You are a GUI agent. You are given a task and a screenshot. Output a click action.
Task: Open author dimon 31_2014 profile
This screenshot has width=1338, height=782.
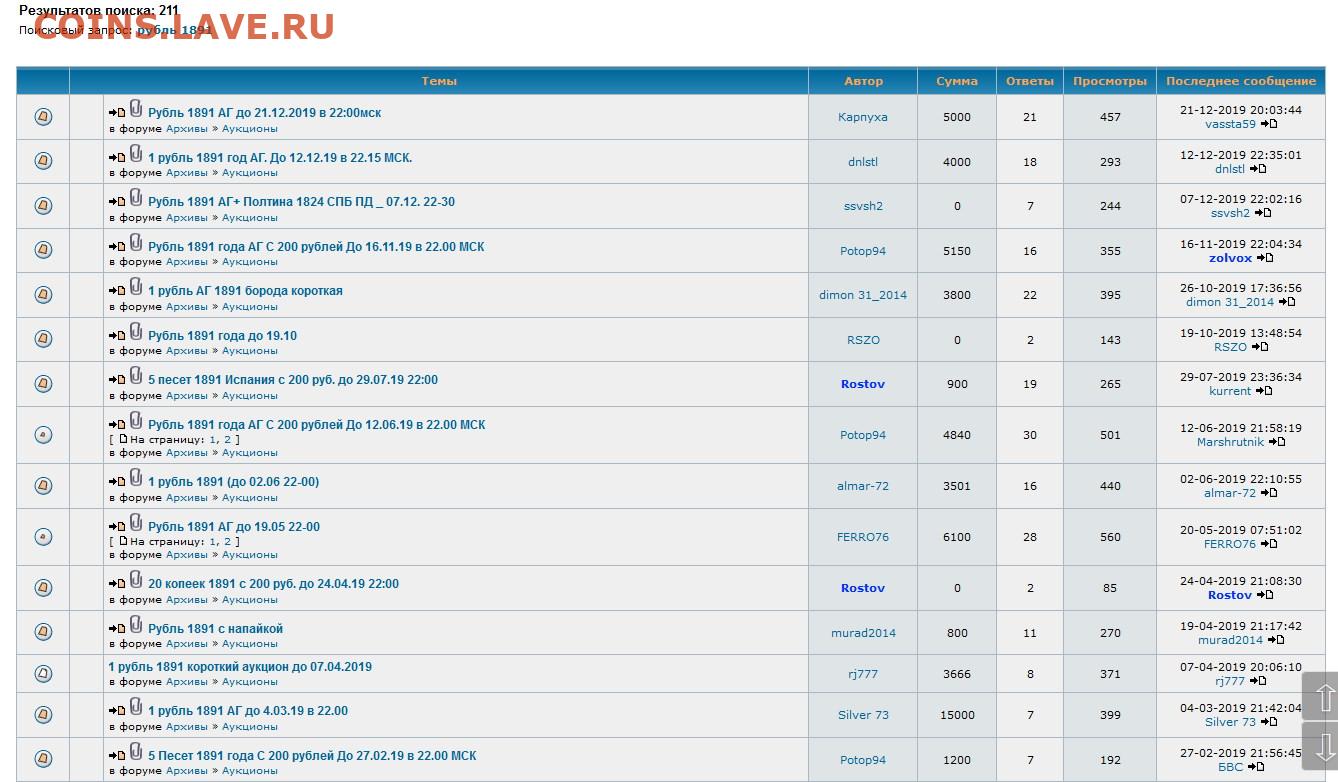[862, 295]
